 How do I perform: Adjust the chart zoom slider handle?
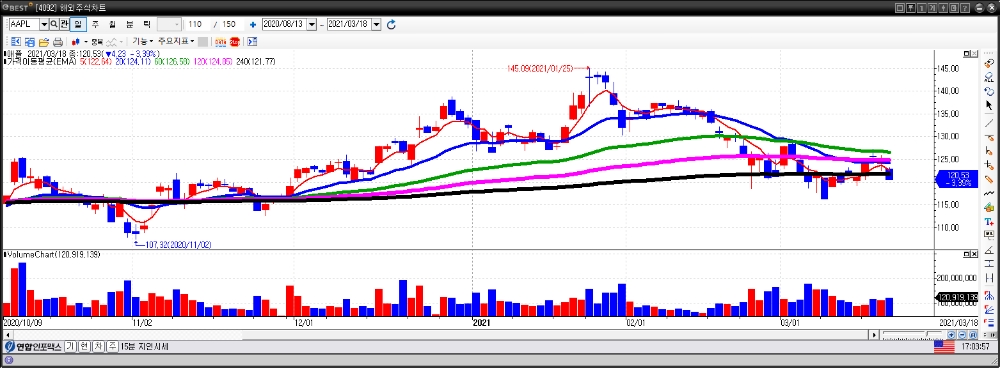[x=927, y=334]
